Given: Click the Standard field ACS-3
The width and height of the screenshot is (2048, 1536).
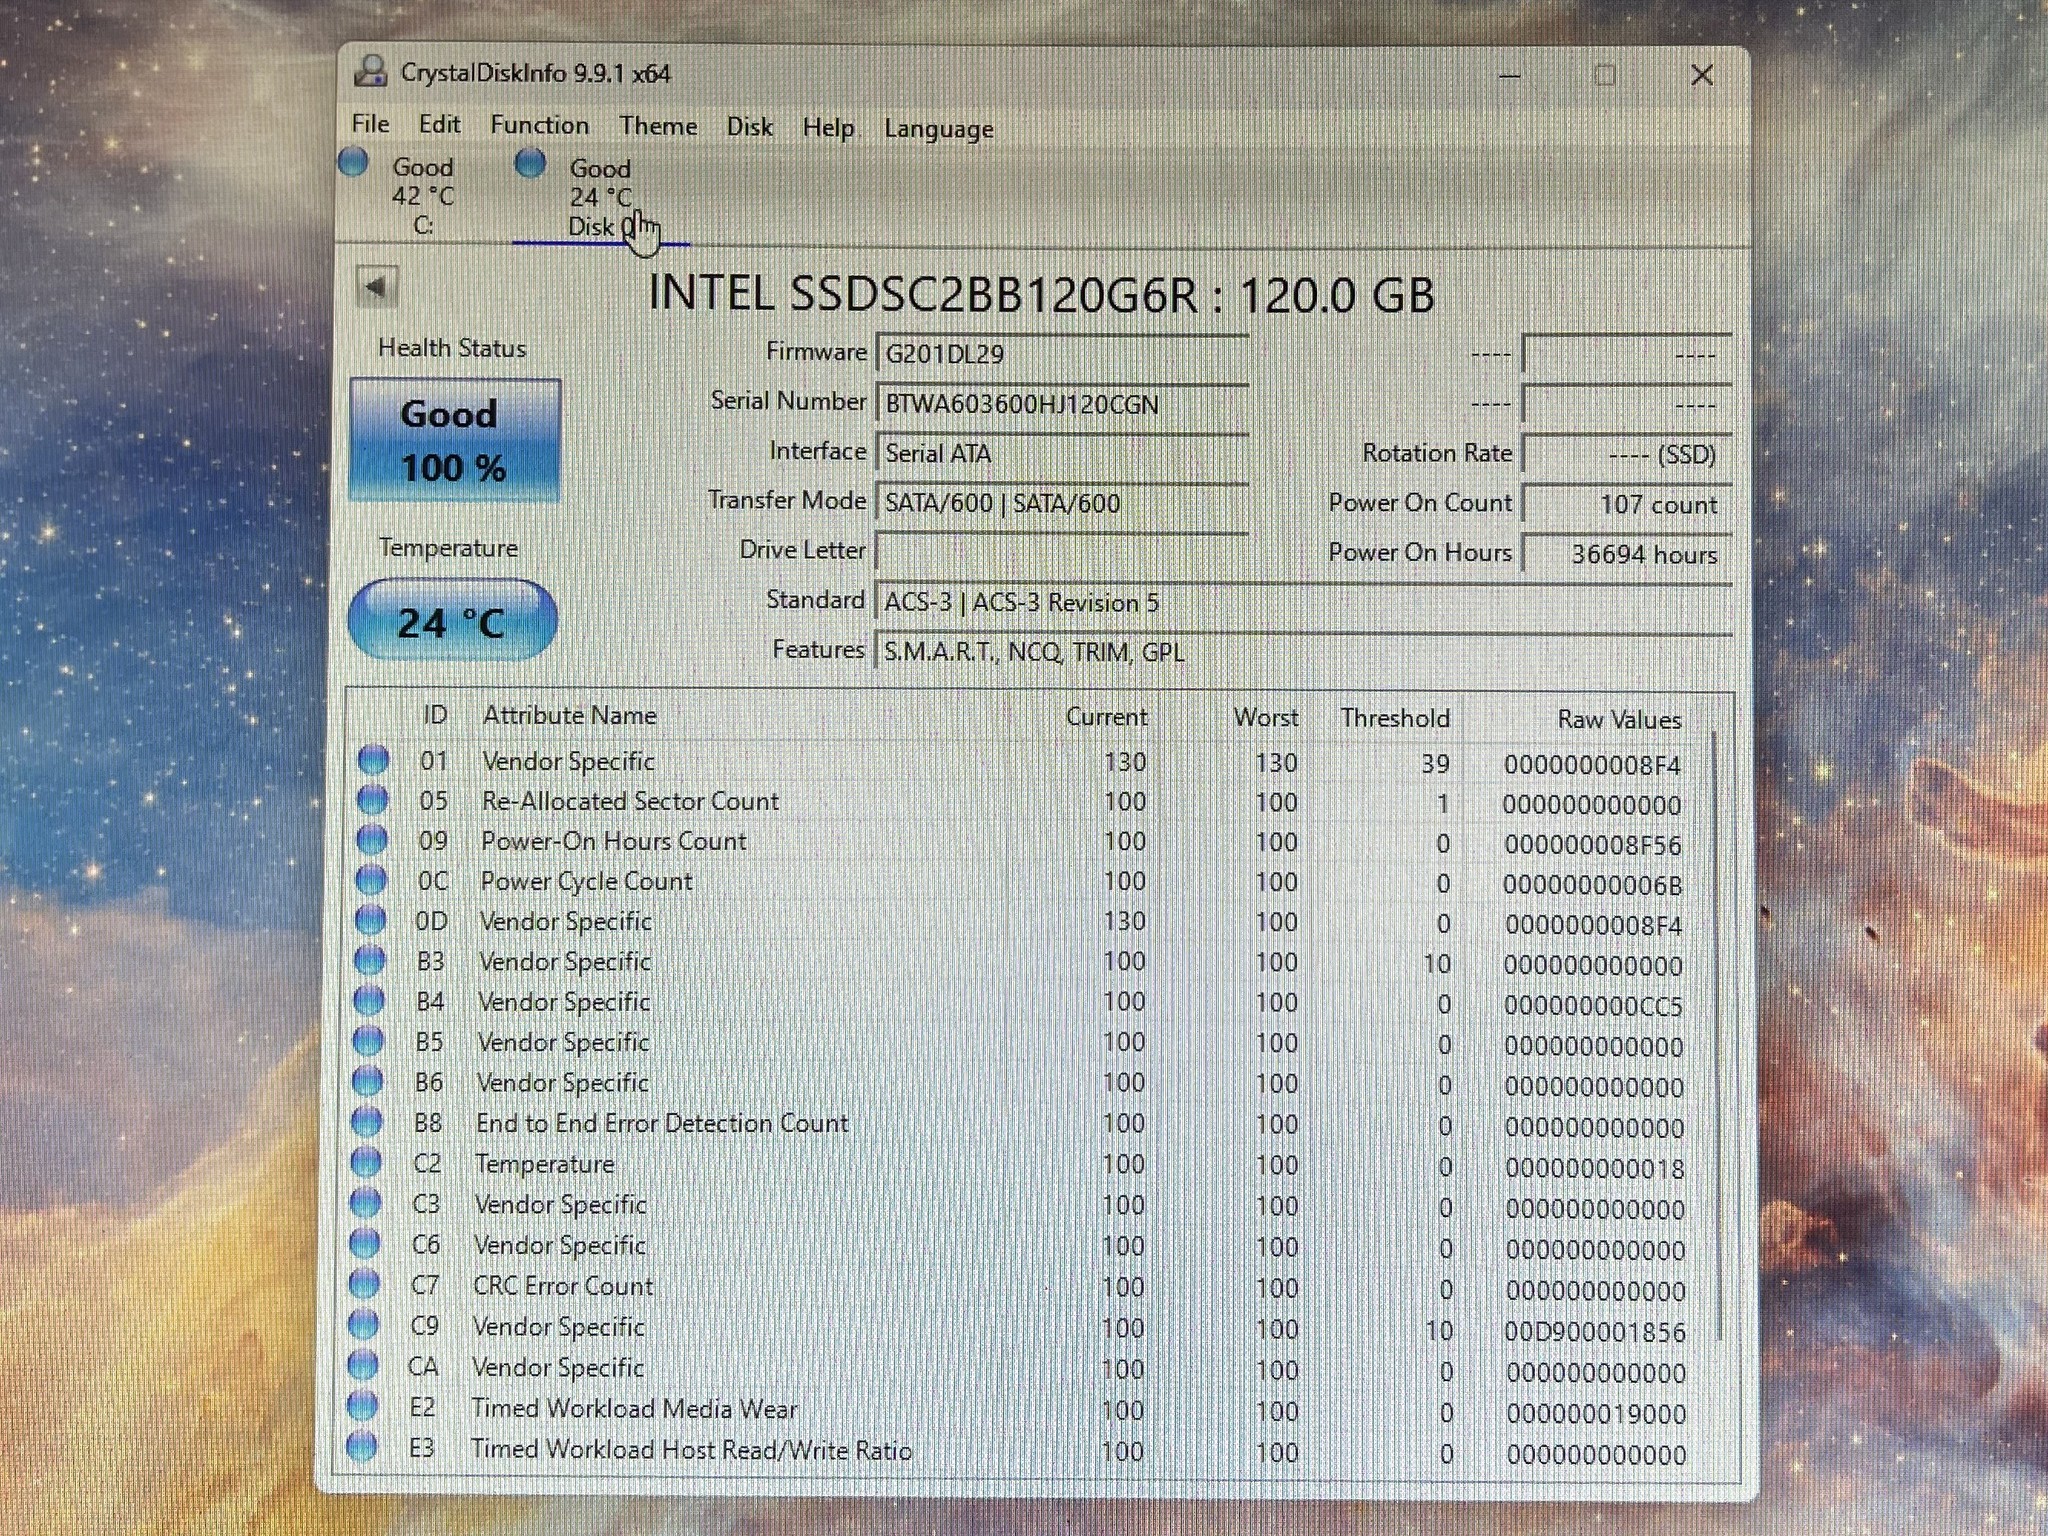Looking at the screenshot, I should click(1303, 602).
